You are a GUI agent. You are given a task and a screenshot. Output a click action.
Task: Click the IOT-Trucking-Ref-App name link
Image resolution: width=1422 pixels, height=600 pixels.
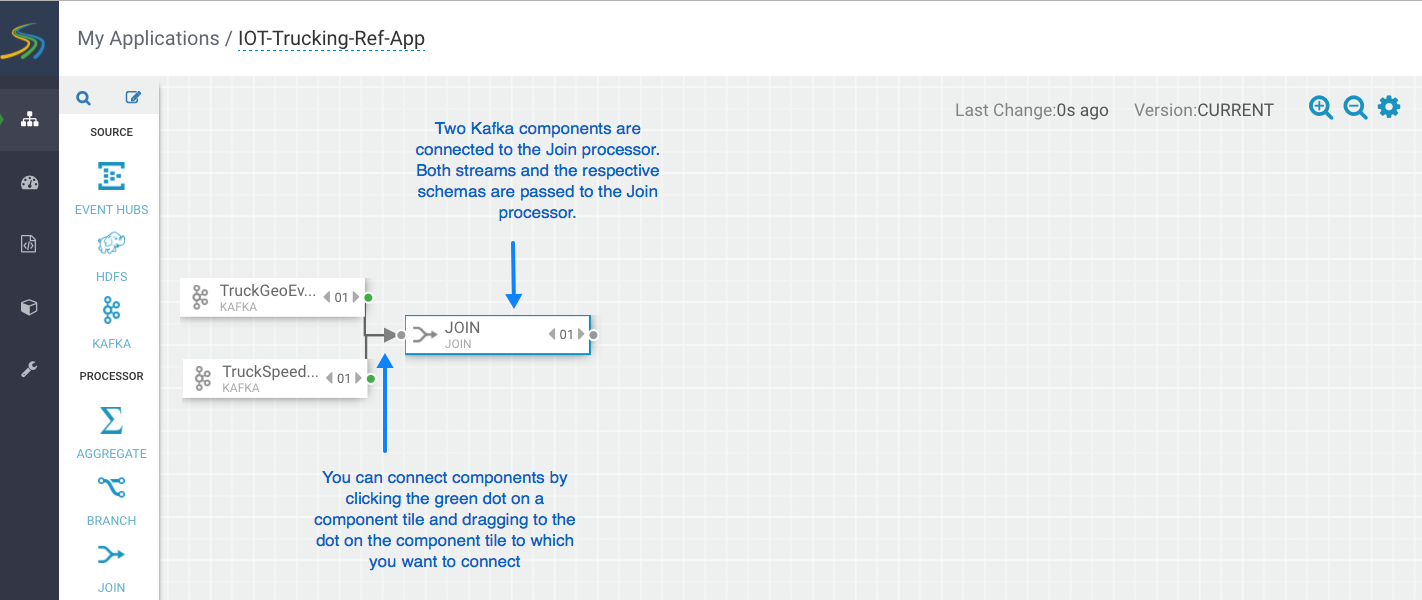click(331, 39)
